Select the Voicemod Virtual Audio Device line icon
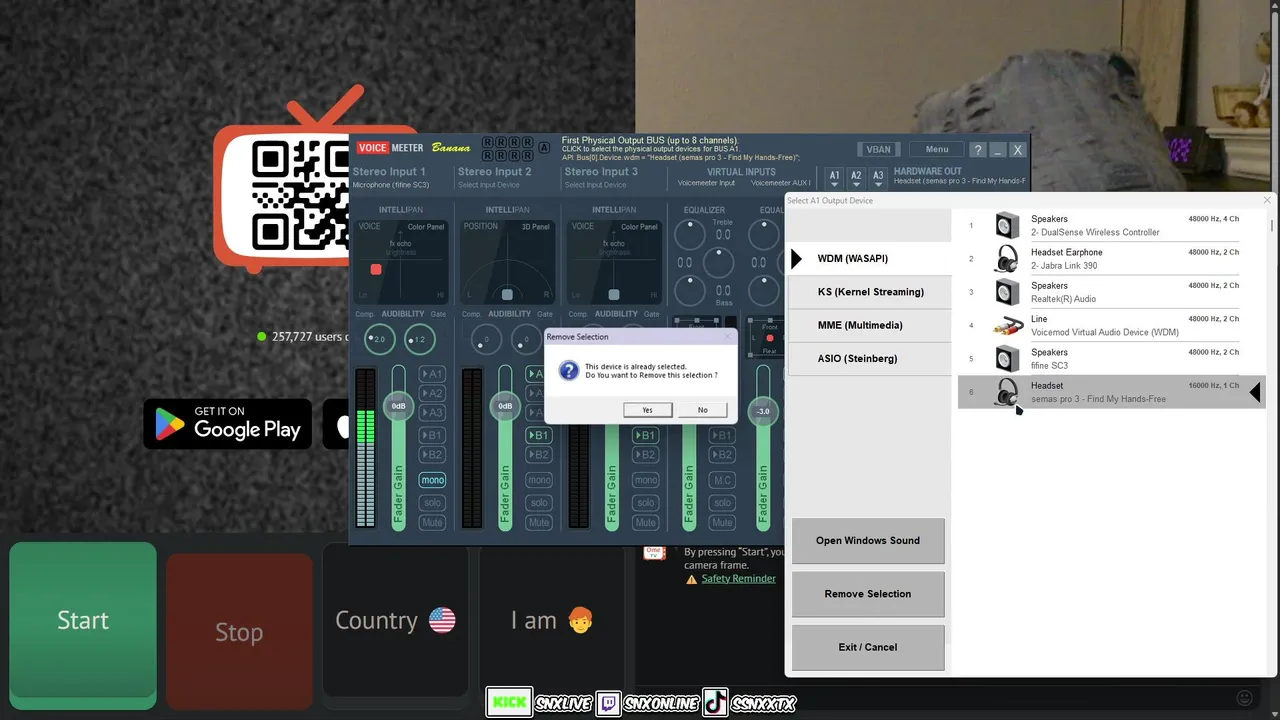This screenshot has width=1280, height=720. 1007,325
